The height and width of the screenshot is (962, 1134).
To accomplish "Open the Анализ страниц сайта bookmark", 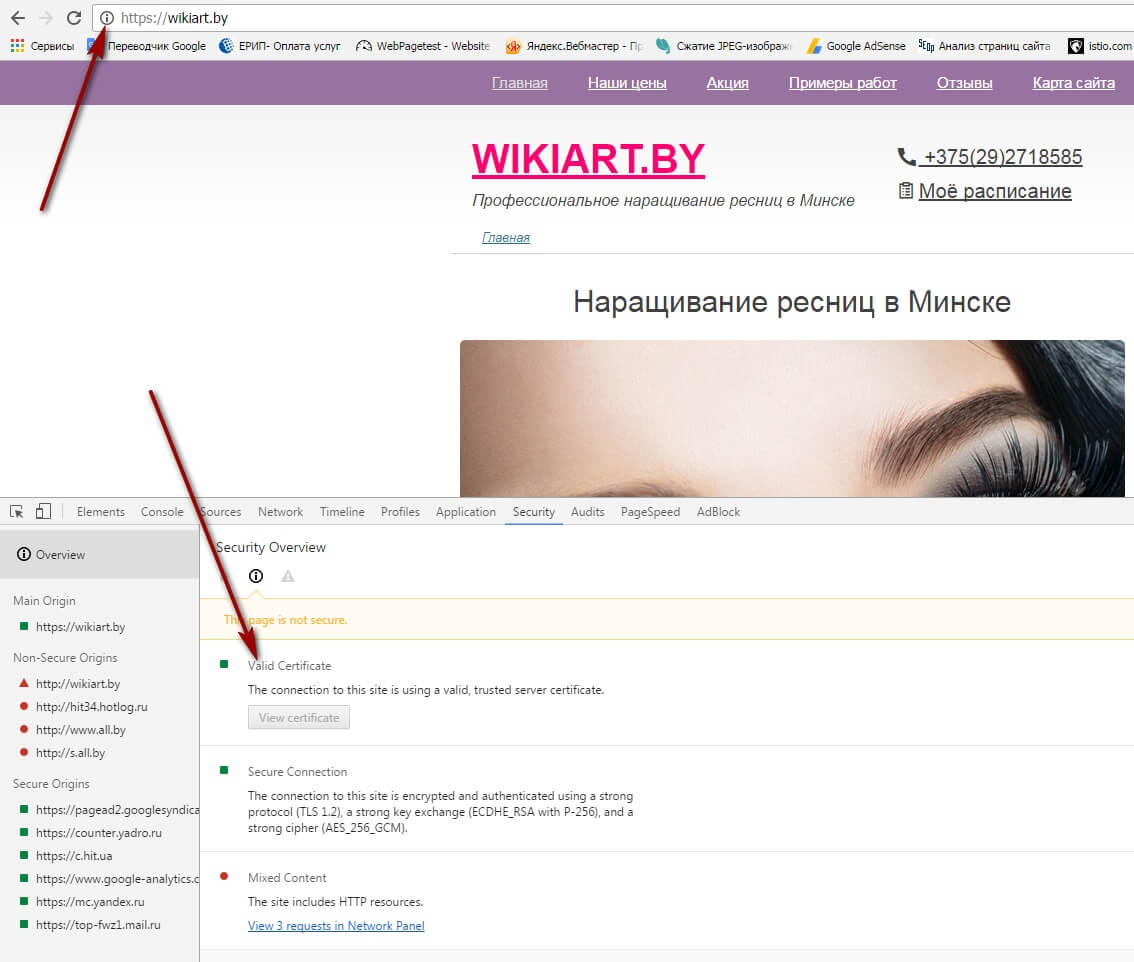I will [x=984, y=46].
